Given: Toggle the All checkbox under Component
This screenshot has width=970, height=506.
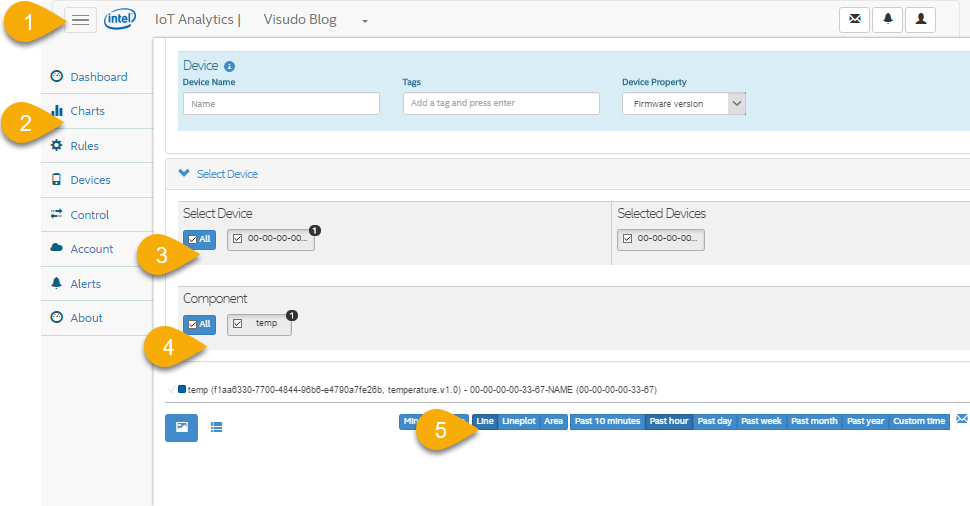Looking at the screenshot, I should 198,324.
